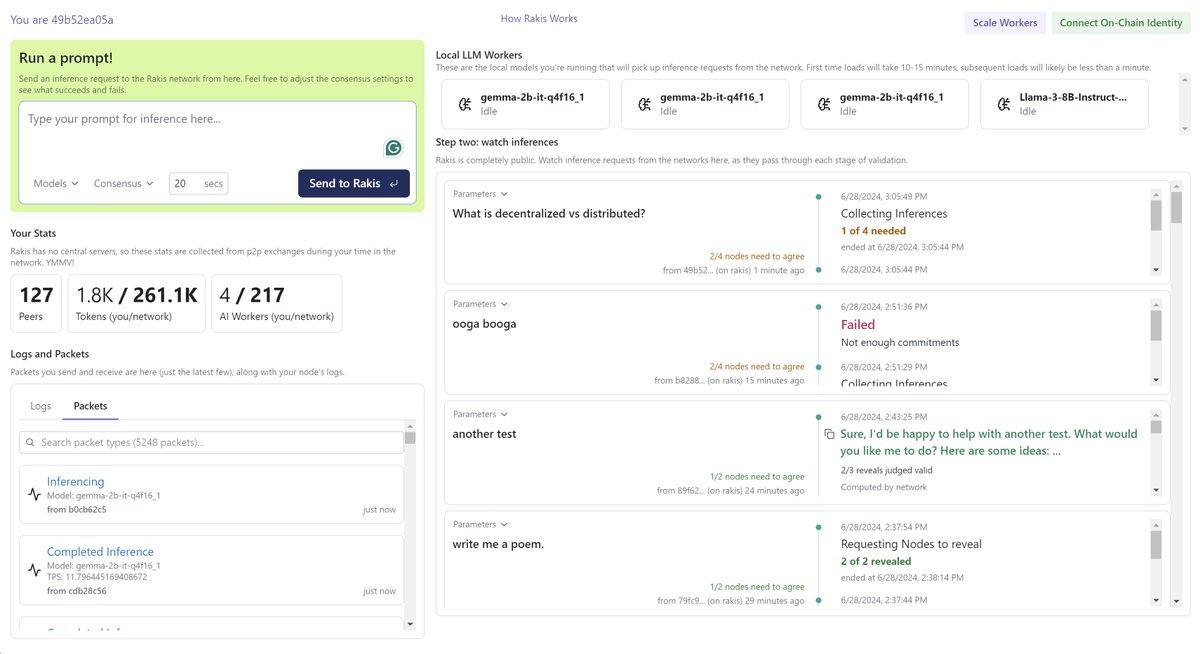Click the second gemma-2b-it-q4f16_1 worker icon
Screen dimensions: 1200x654
[645, 104]
